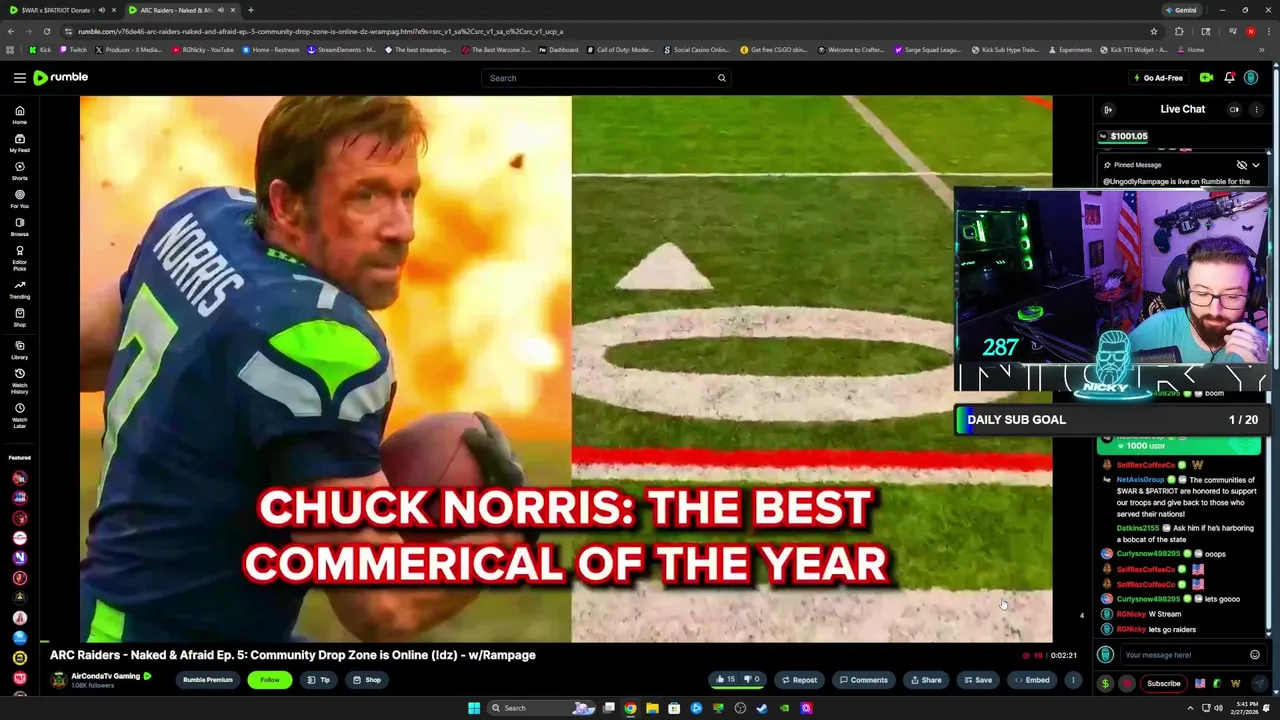Open Kick bookmark
1280x720 pixels.
(x=41, y=50)
